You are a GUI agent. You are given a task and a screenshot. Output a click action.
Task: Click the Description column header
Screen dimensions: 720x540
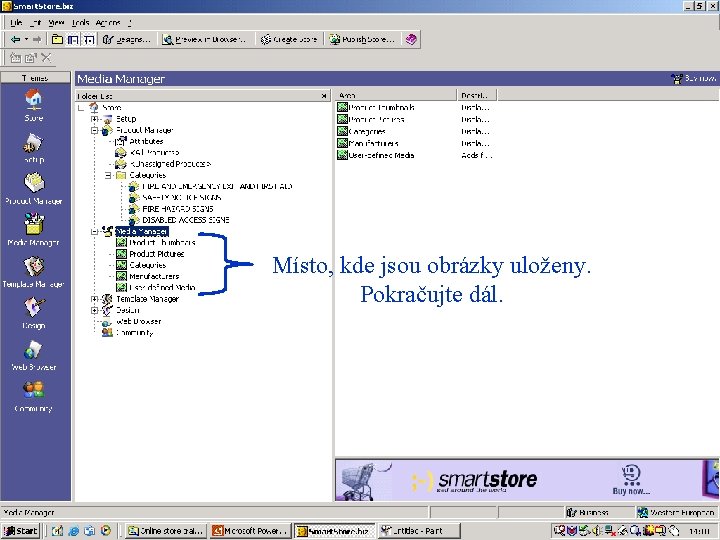point(478,96)
